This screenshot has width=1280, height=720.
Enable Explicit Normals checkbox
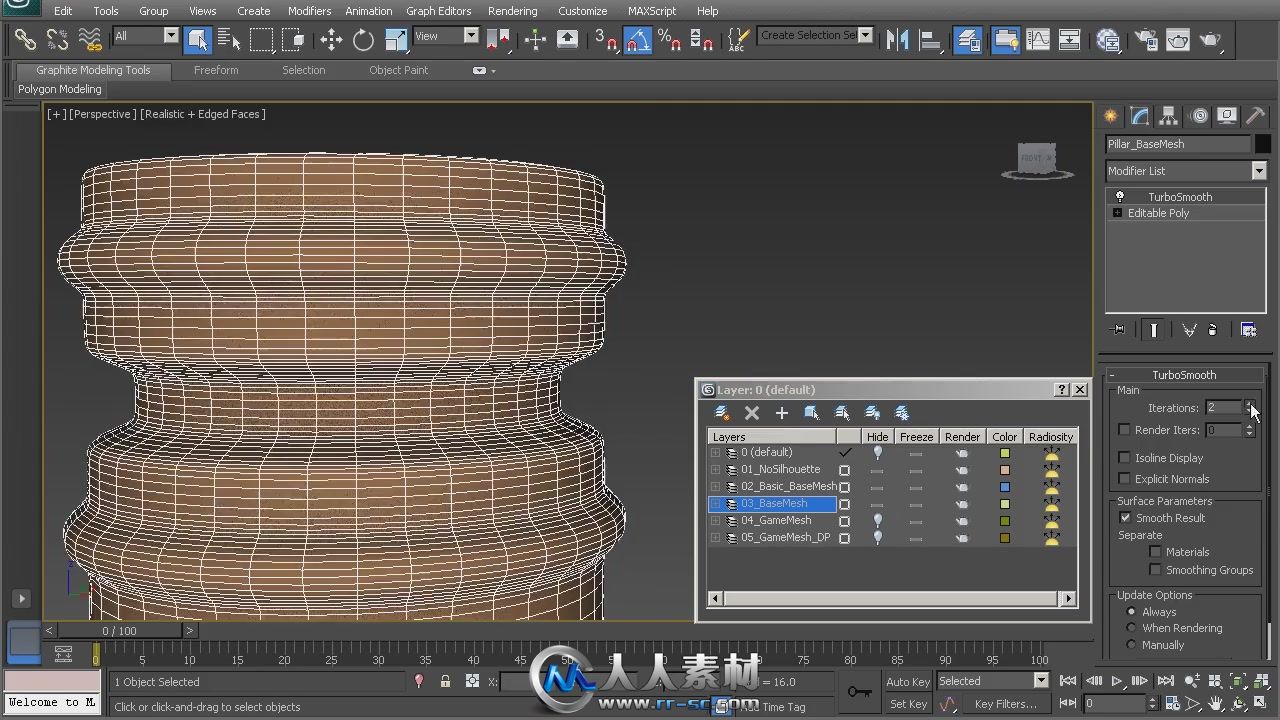(x=1124, y=479)
